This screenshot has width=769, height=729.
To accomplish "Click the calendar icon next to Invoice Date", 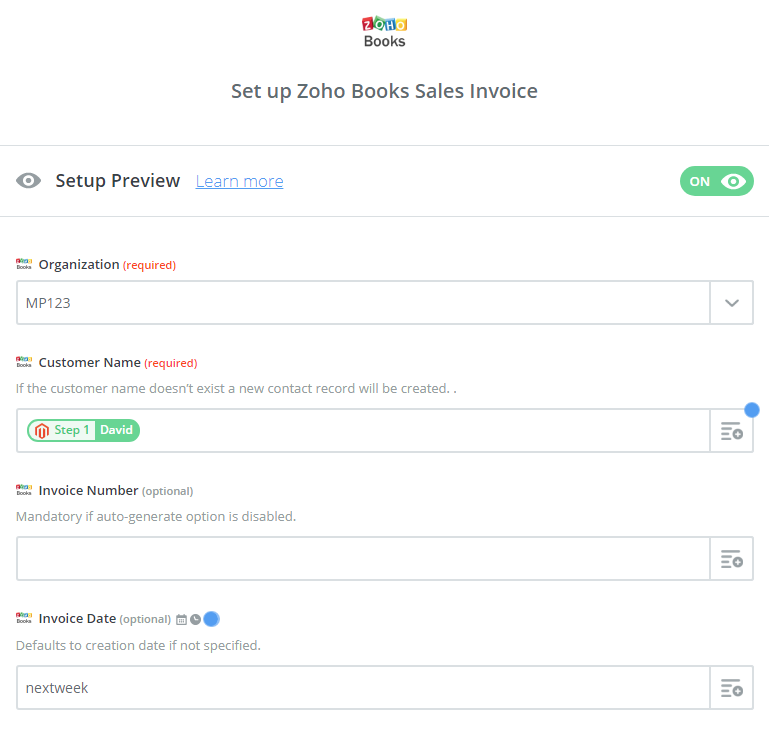I will pyautogui.click(x=181, y=620).
